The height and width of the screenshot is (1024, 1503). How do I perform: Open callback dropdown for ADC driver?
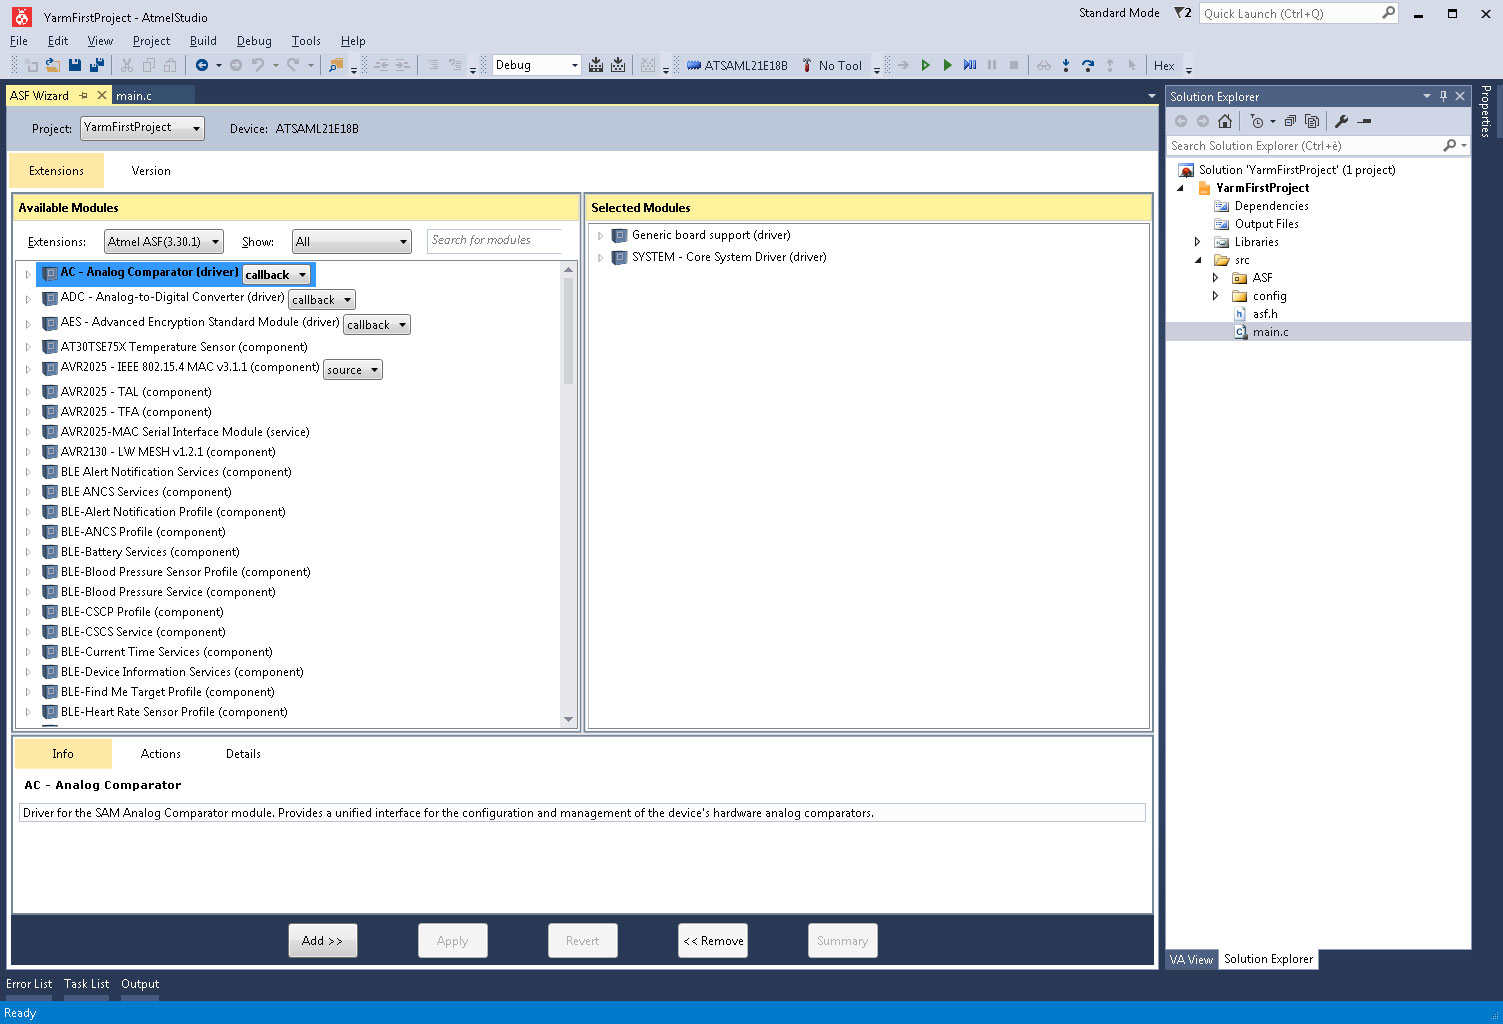[x=321, y=300]
